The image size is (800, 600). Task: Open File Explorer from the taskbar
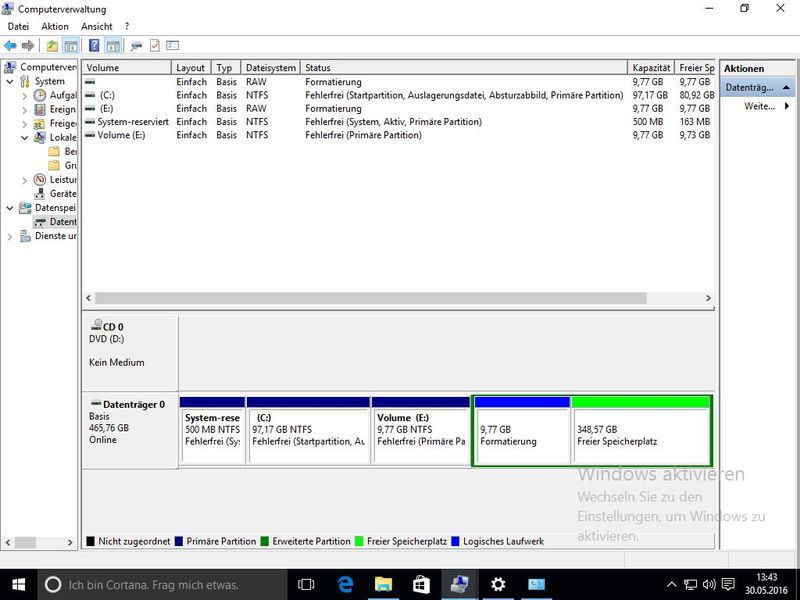[x=383, y=584]
